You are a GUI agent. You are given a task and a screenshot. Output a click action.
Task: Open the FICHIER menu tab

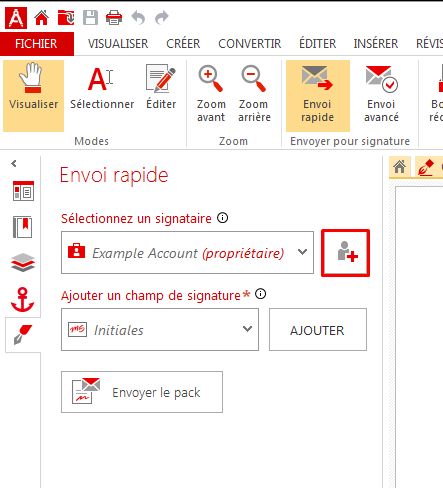tap(37, 44)
